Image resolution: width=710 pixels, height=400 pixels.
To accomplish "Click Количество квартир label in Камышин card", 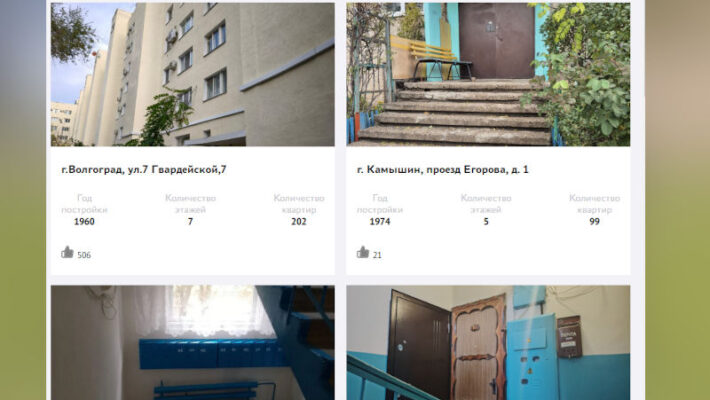I will click(x=595, y=204).
